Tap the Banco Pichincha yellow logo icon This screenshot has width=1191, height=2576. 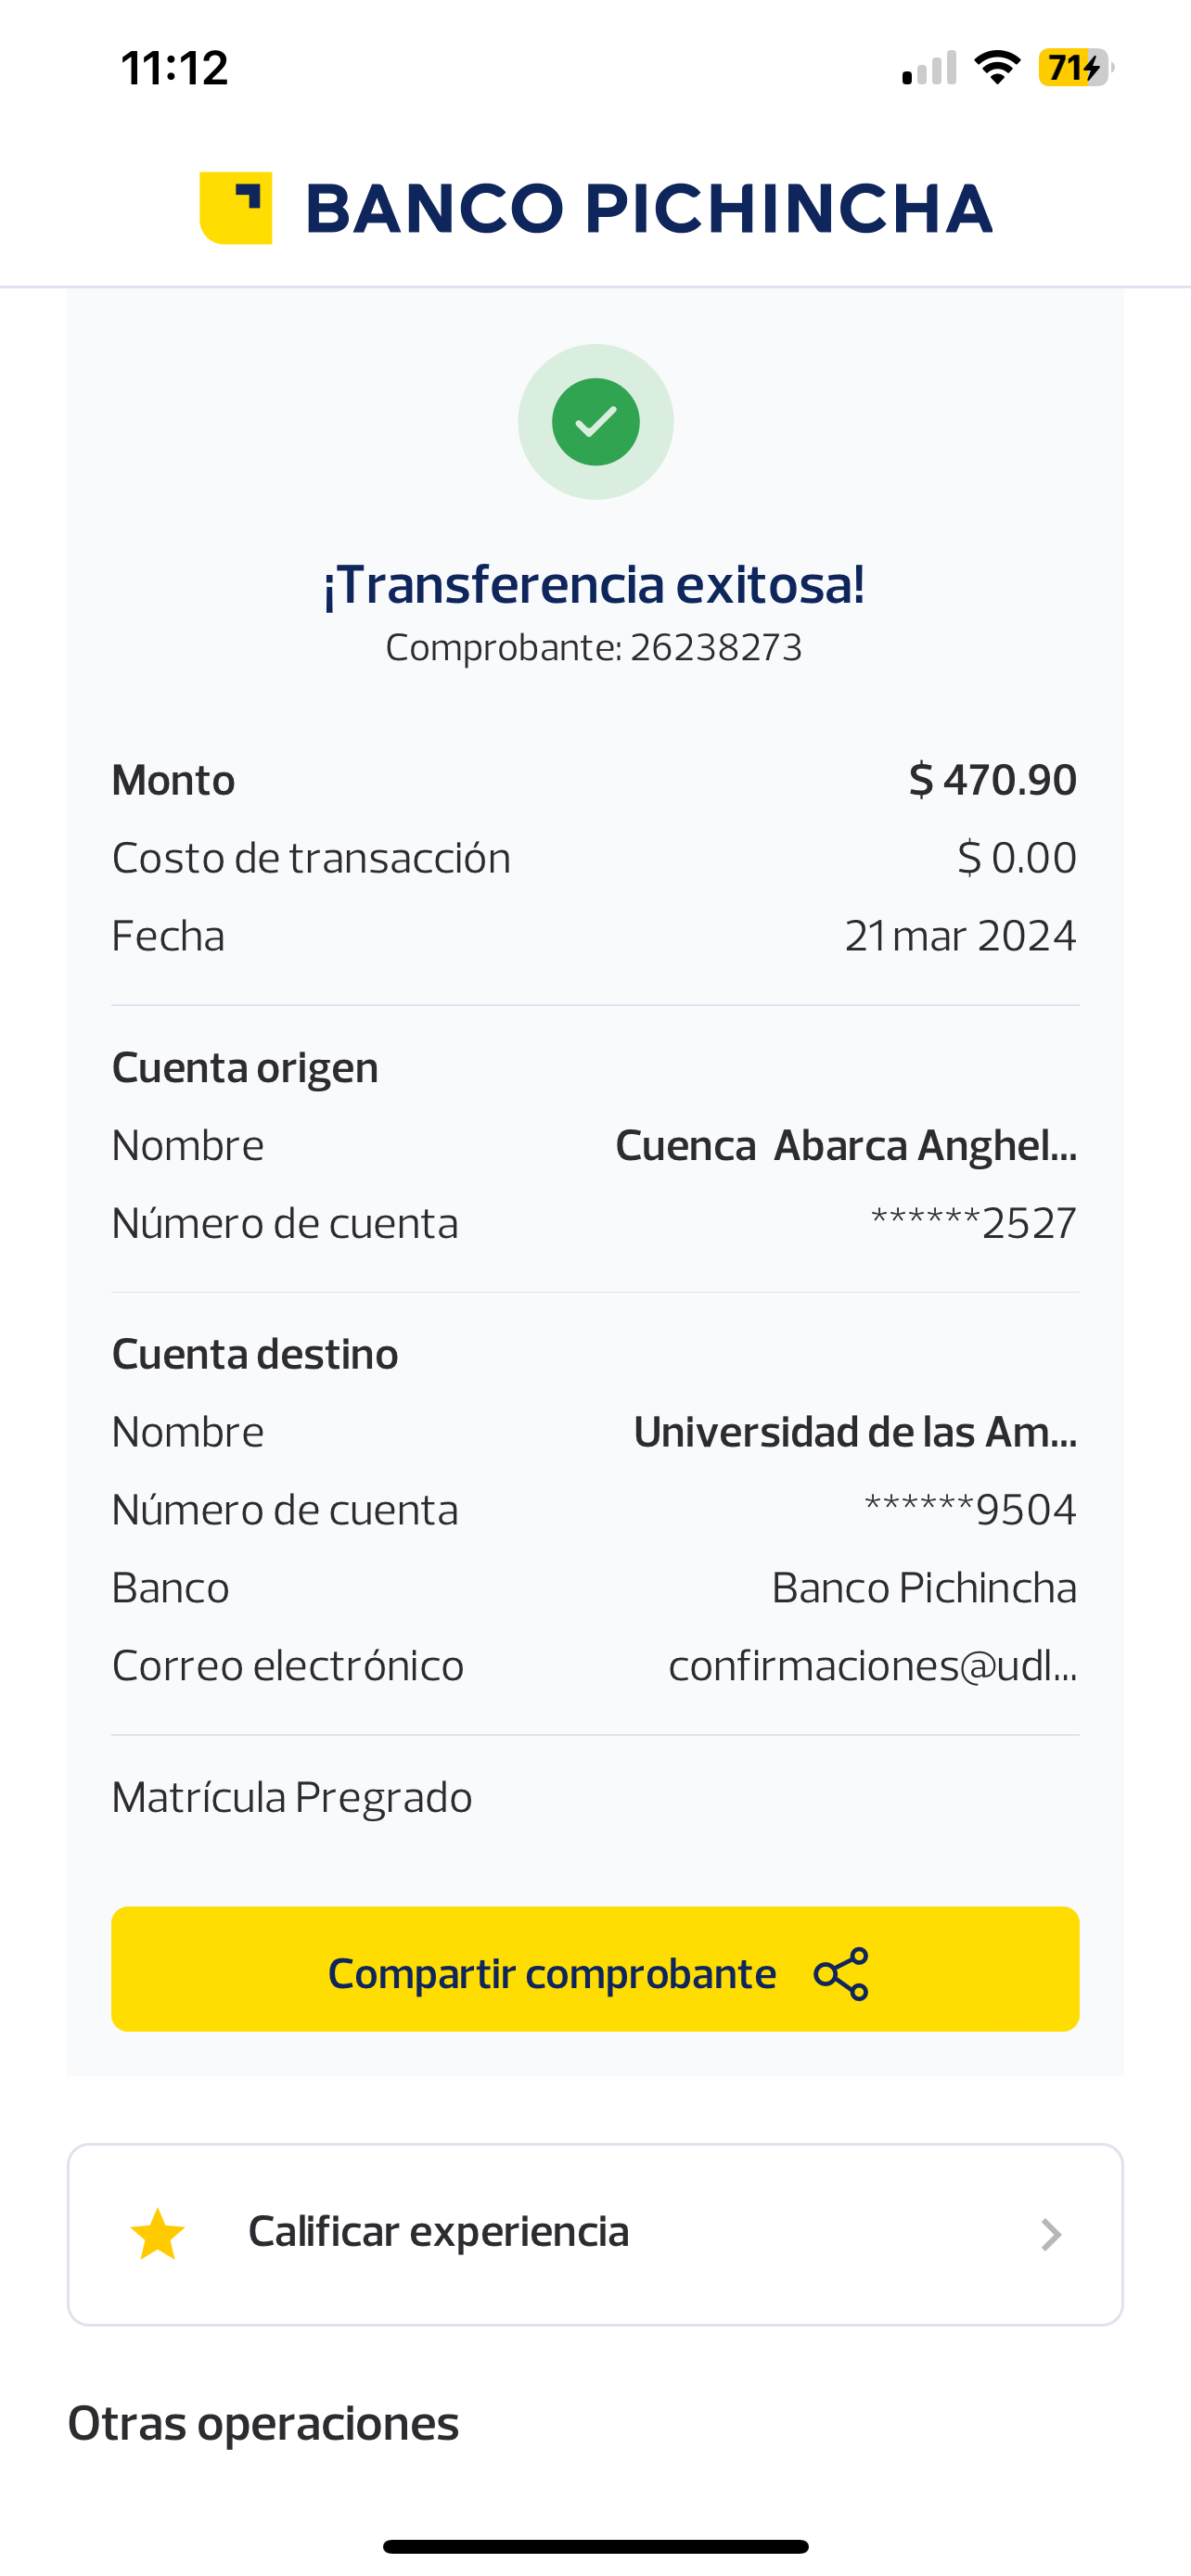click(x=236, y=208)
